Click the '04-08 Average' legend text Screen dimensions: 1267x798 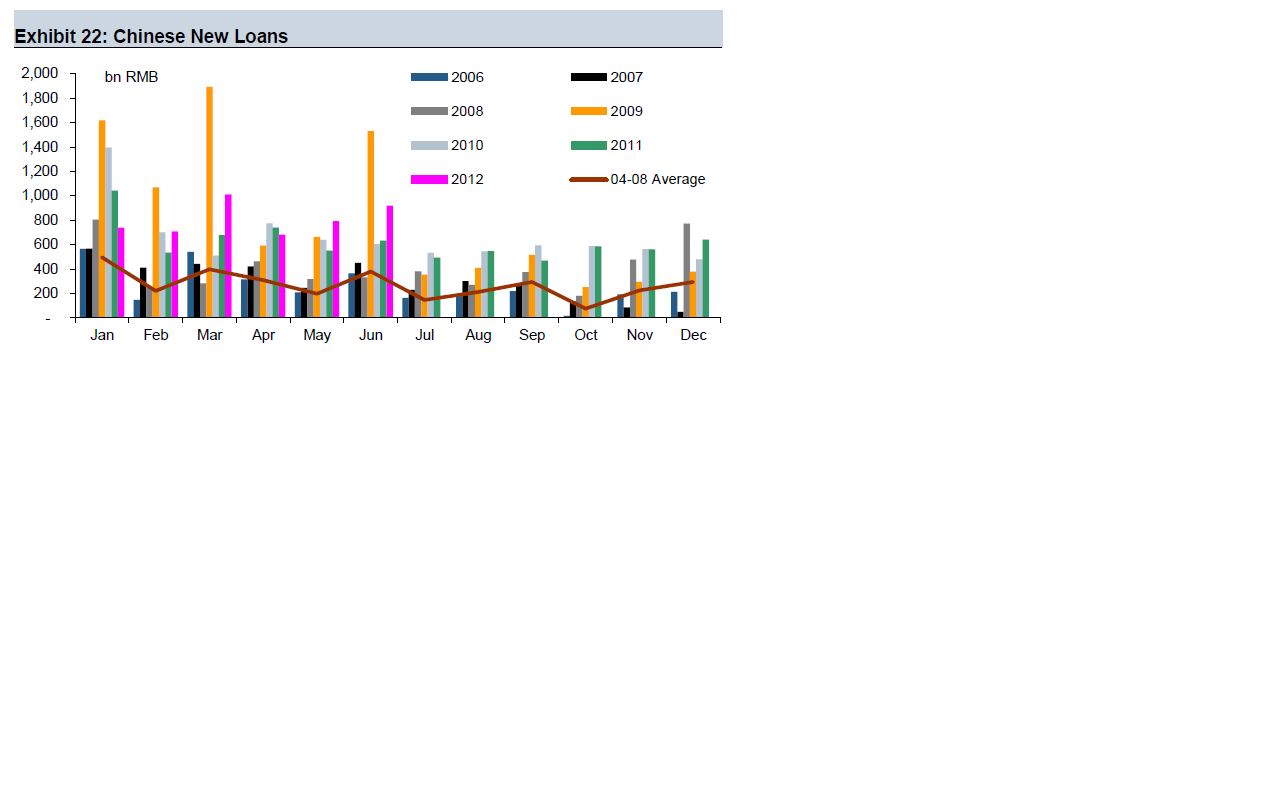[657, 180]
